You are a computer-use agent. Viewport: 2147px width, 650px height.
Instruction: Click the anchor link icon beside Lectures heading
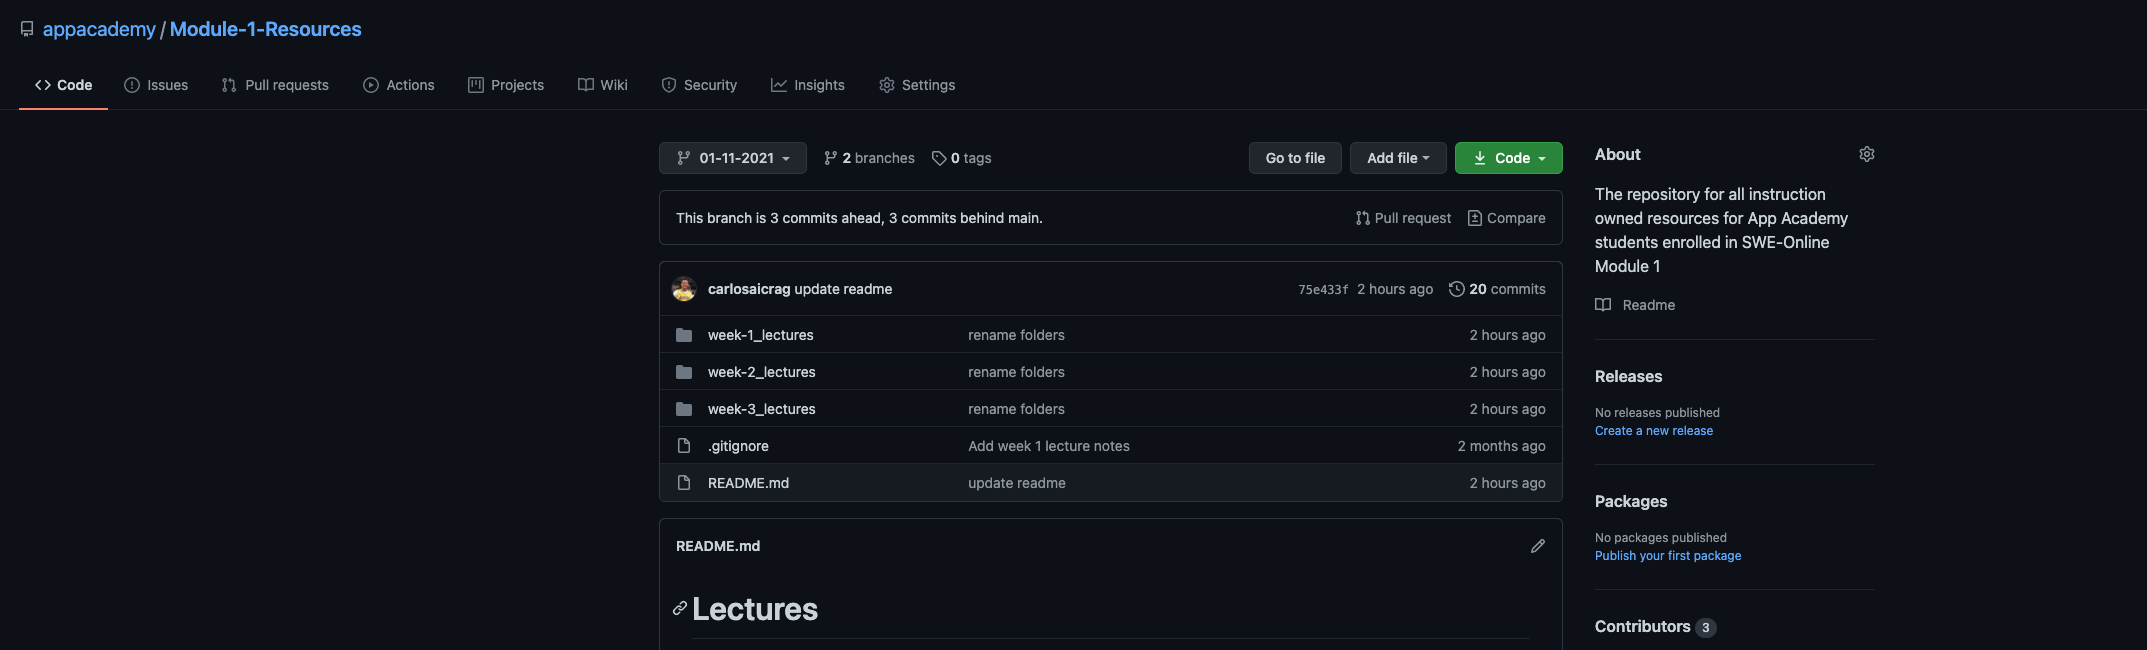680,608
